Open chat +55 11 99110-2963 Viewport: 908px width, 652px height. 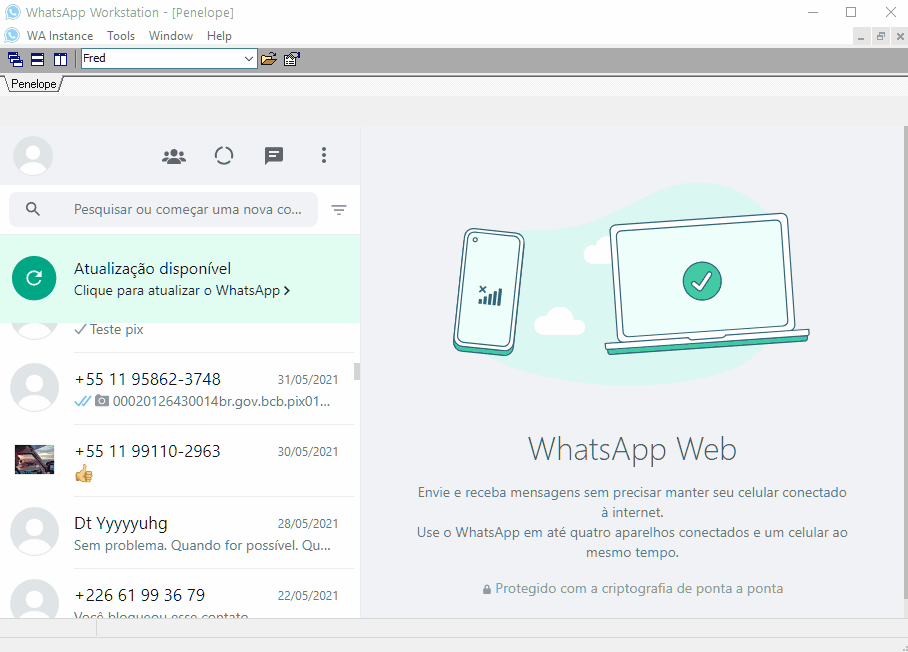click(x=180, y=460)
